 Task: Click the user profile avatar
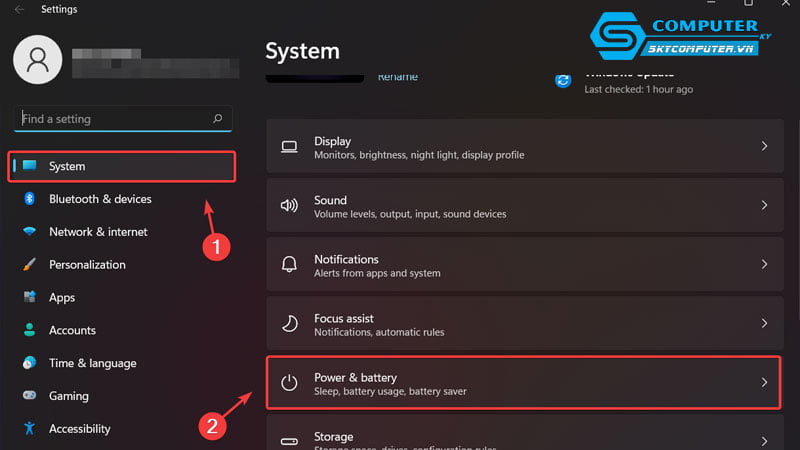(x=38, y=60)
